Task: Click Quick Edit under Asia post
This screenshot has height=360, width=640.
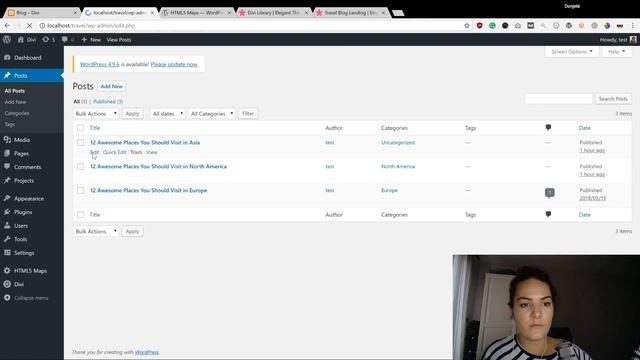Action: pyautogui.click(x=114, y=152)
